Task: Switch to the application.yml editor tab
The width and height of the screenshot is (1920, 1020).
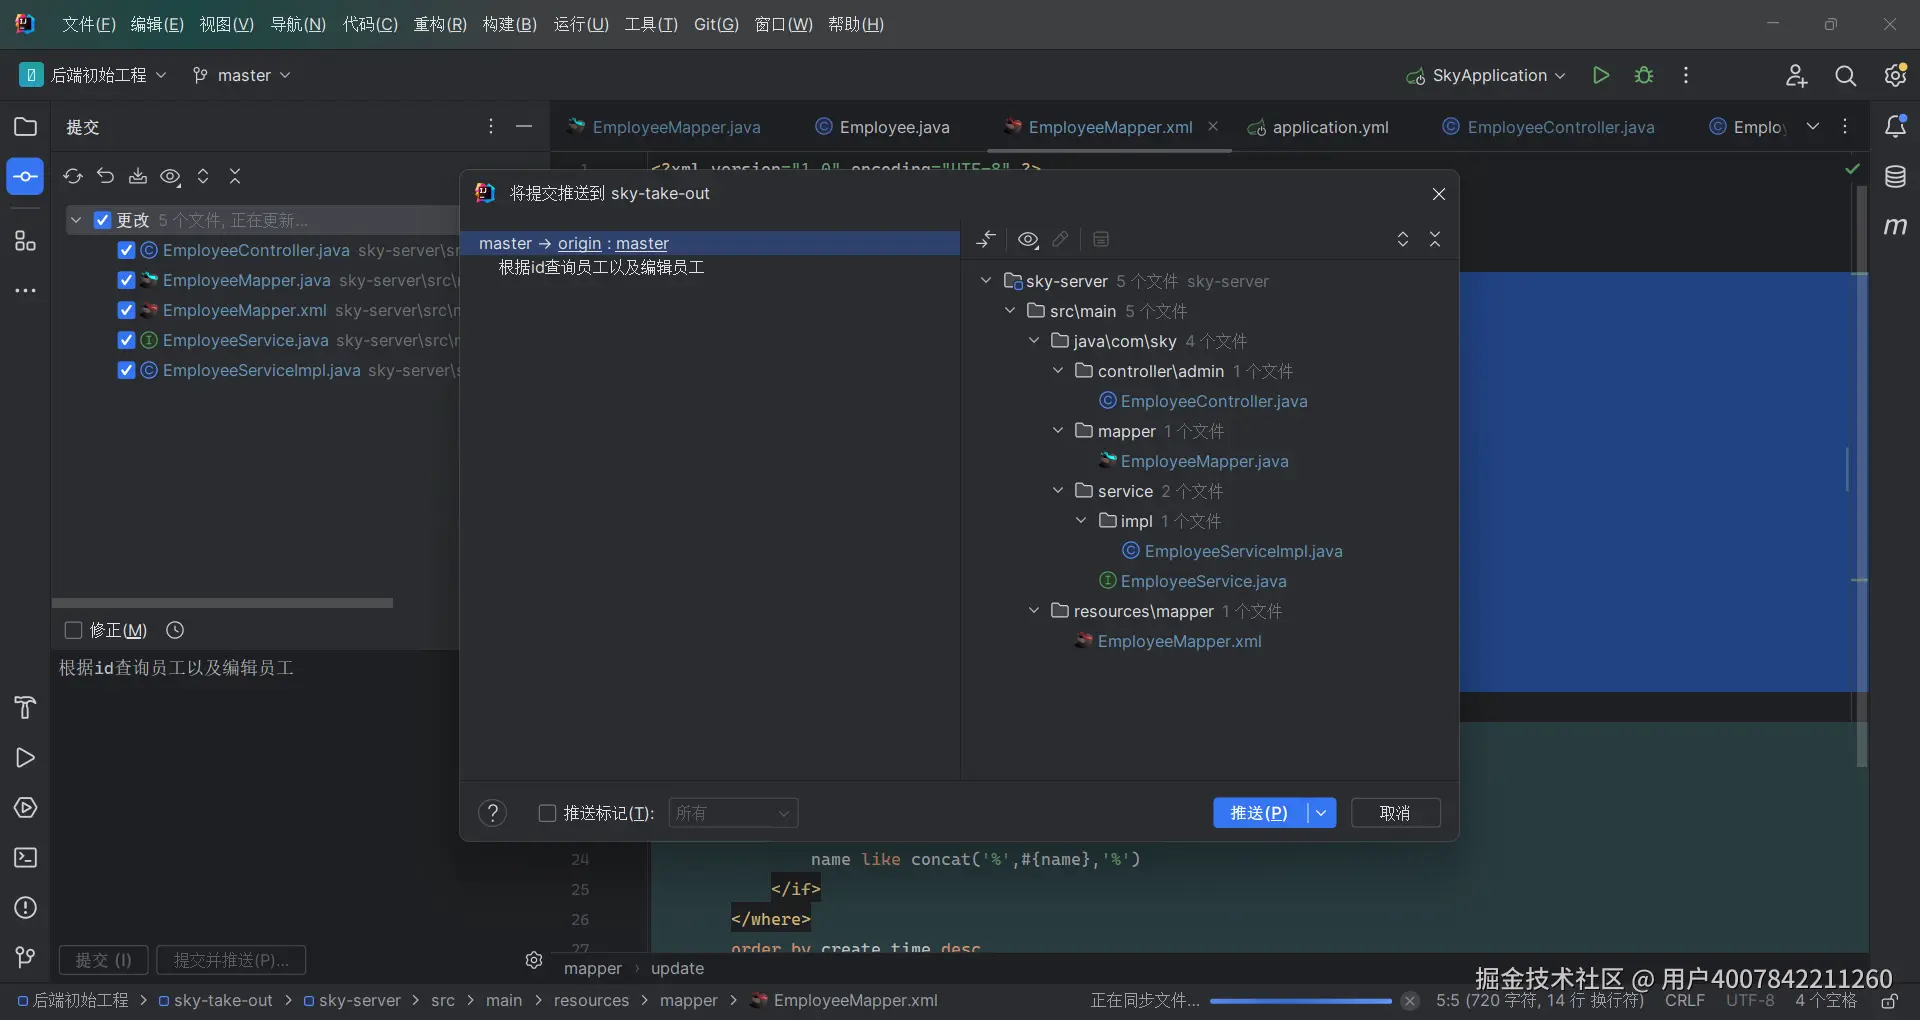Action: tap(1318, 127)
